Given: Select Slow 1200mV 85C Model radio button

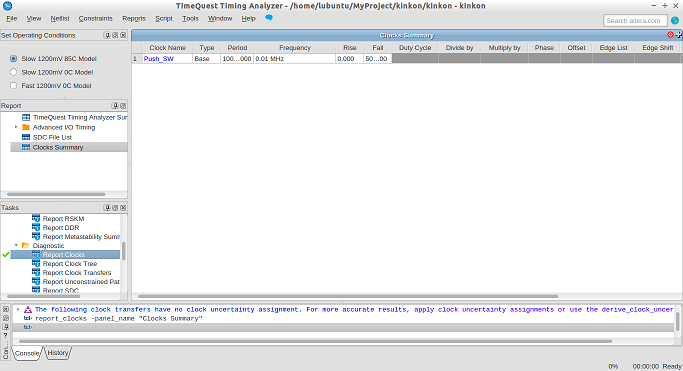Looking at the screenshot, I should coord(14,58).
